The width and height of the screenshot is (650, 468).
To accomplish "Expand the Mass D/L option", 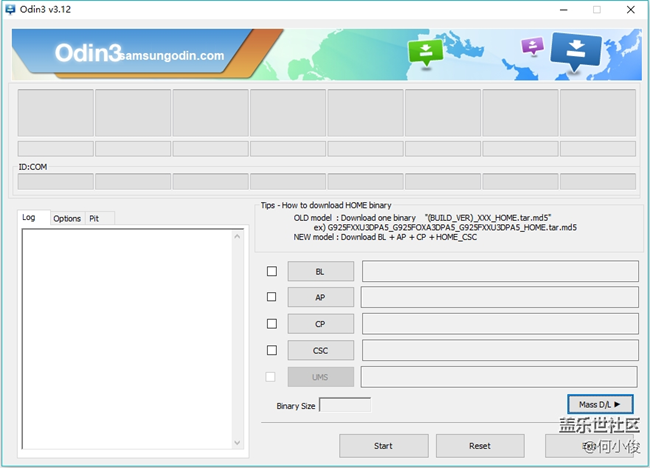I will pyautogui.click(x=600, y=404).
